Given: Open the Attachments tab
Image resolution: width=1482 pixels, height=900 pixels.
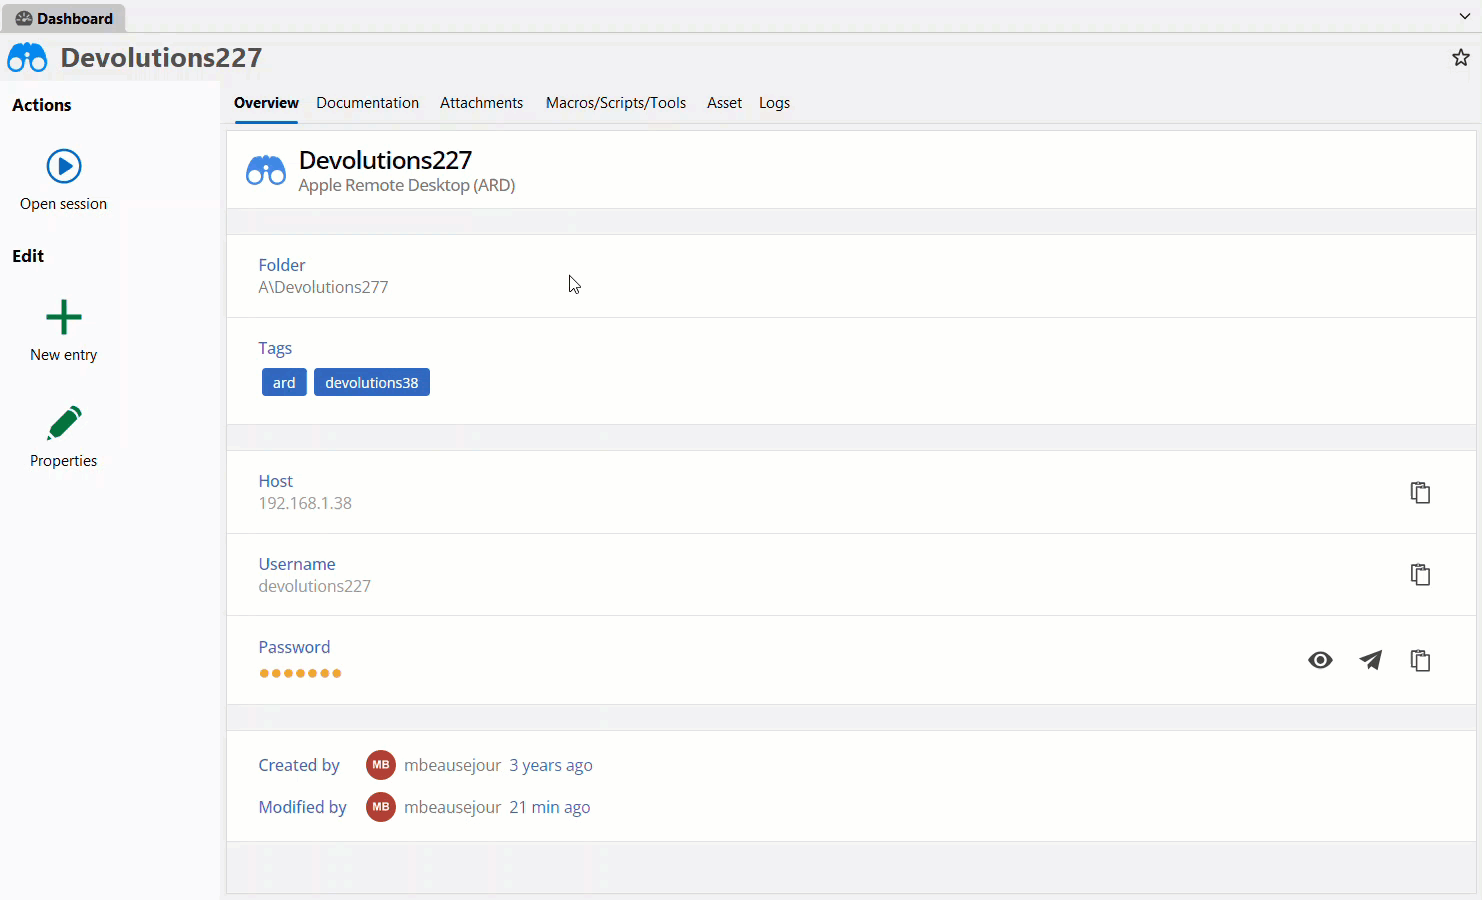Looking at the screenshot, I should click(x=481, y=103).
